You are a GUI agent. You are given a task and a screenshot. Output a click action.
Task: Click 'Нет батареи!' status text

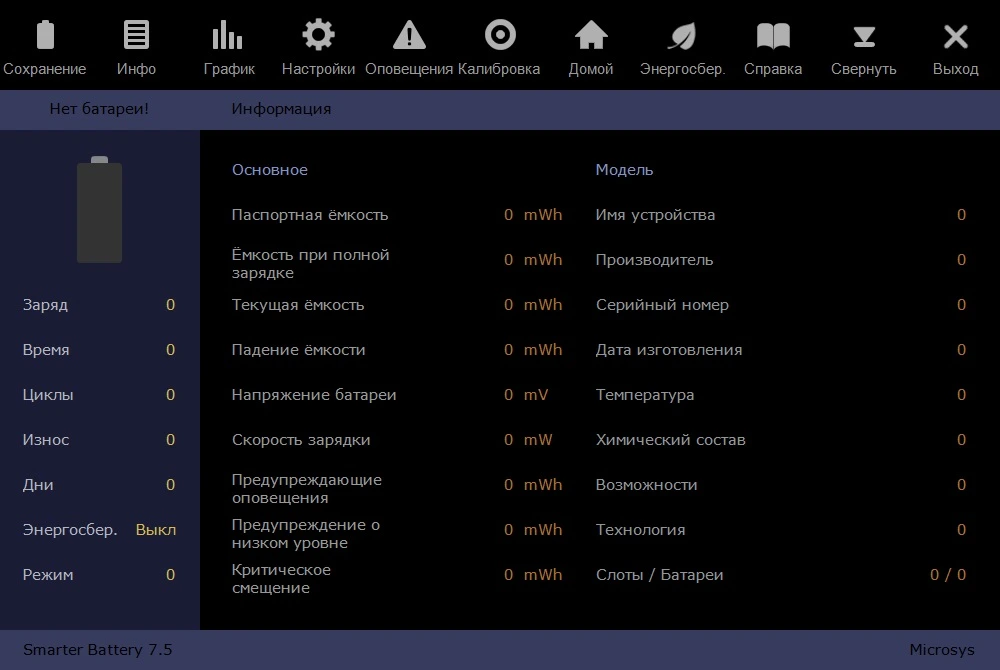99,109
